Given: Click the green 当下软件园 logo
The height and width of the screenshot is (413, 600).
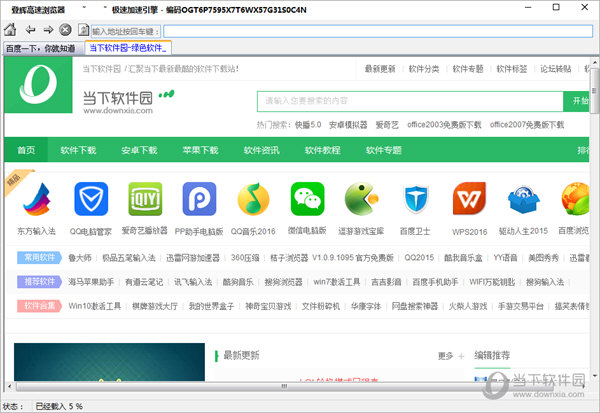Looking at the screenshot, I should [x=38, y=85].
